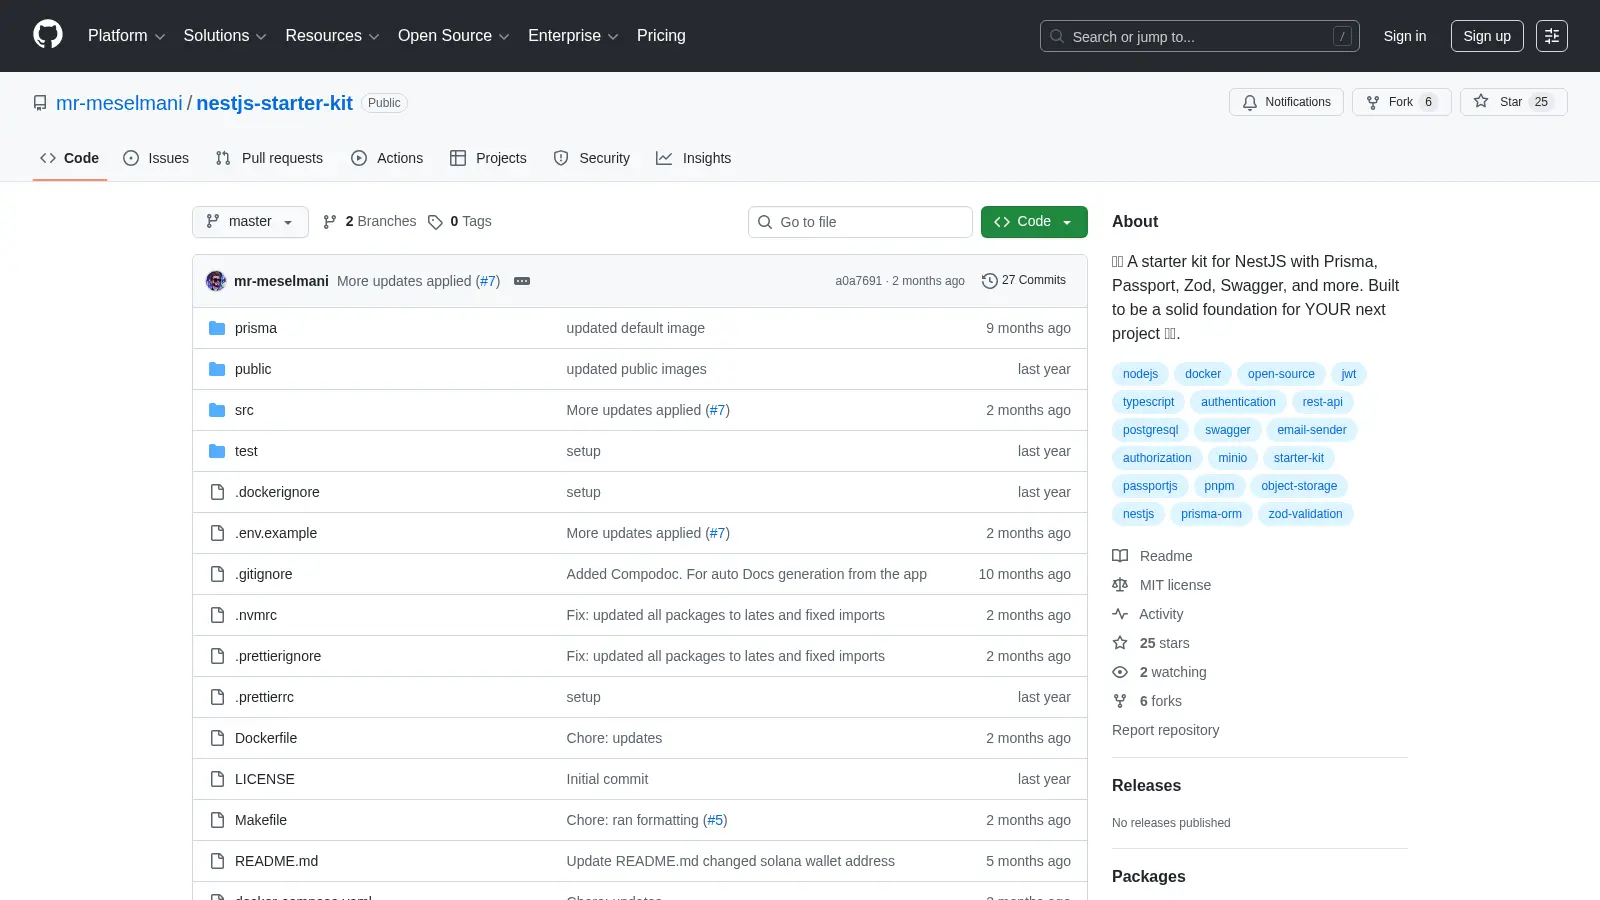Image resolution: width=1600 pixels, height=900 pixels.
Task: Click the docker topic tag
Action: click(1203, 374)
